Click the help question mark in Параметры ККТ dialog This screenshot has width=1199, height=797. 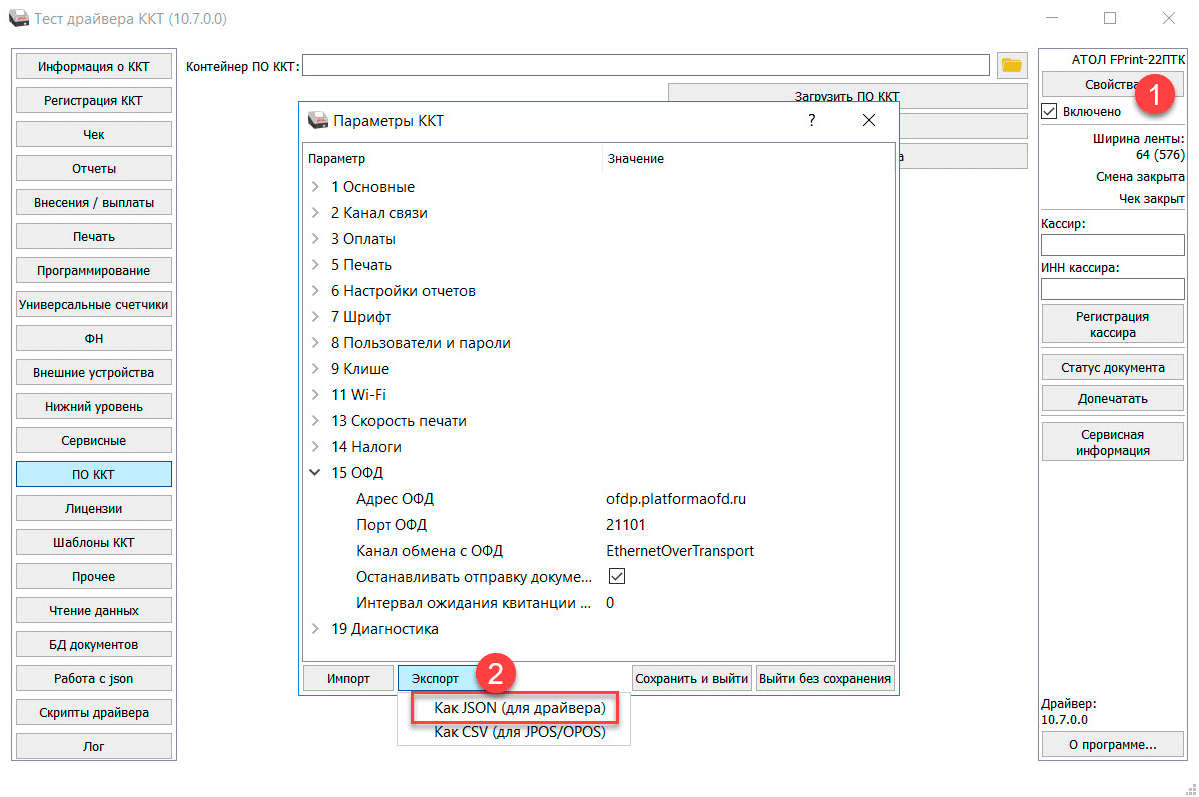[811, 121]
